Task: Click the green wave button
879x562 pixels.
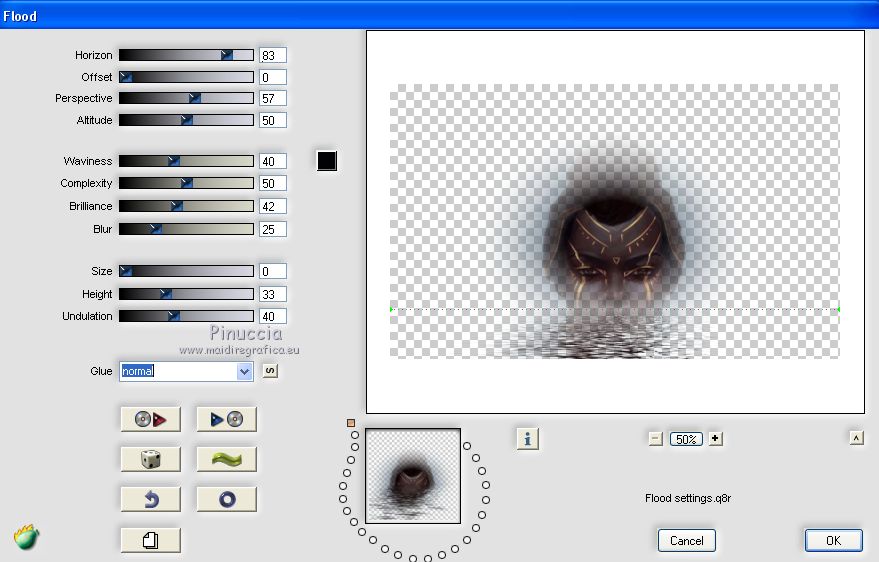Action: (226, 459)
